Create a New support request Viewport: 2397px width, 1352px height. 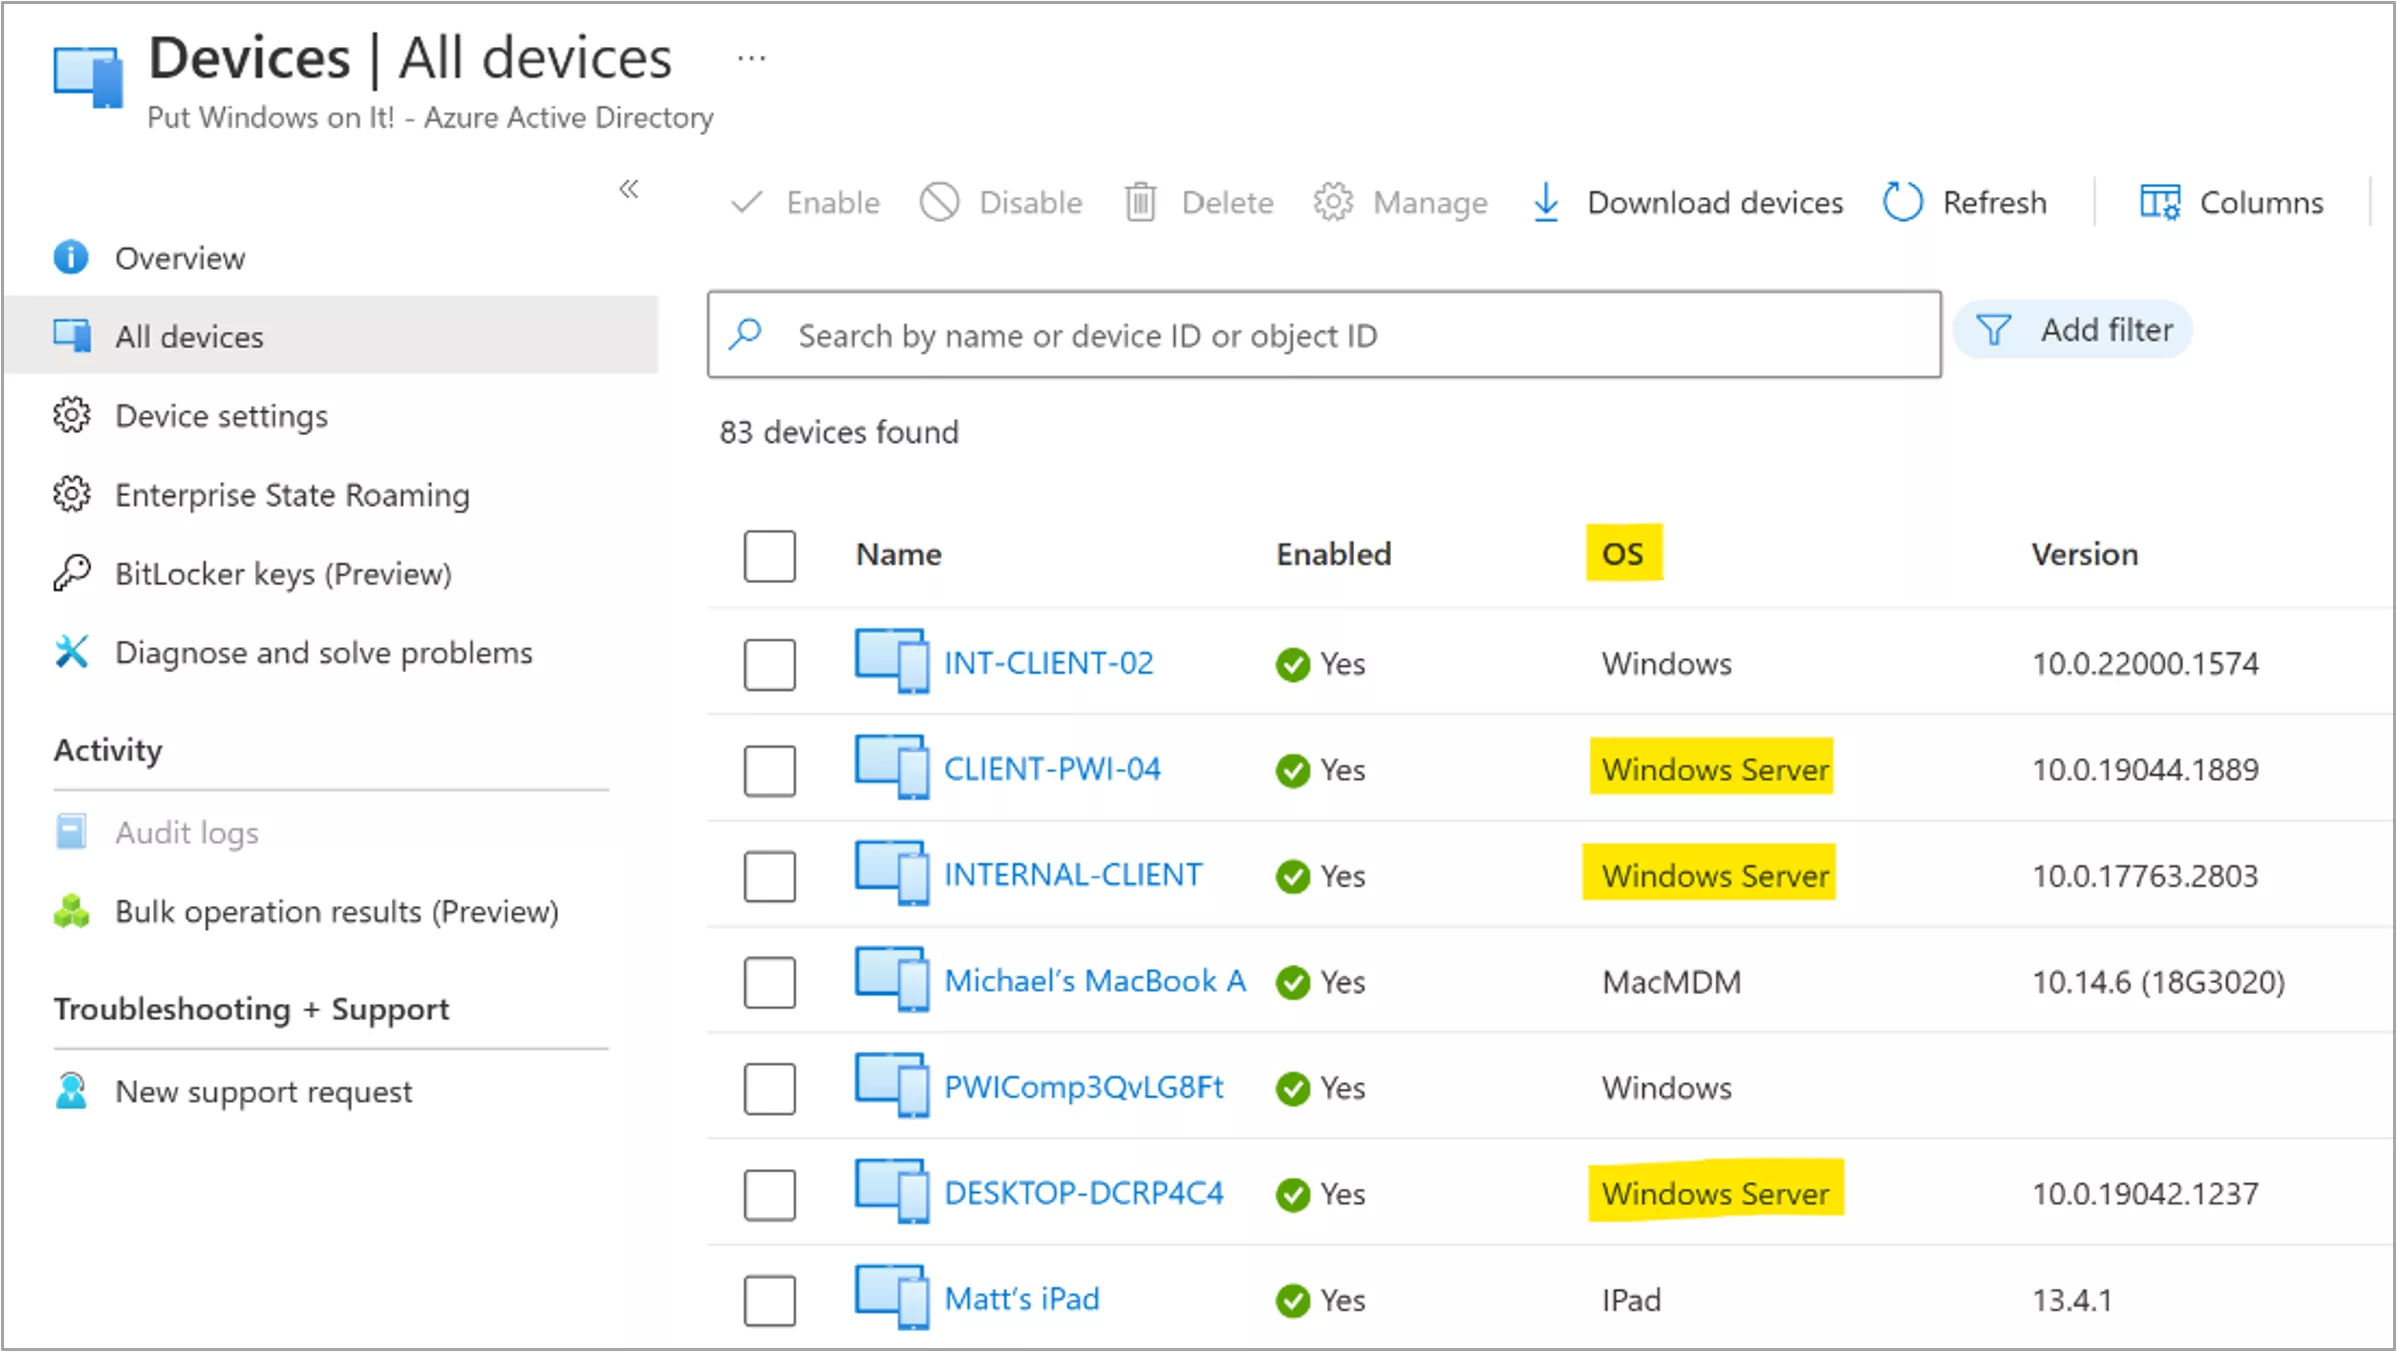click(x=263, y=1091)
